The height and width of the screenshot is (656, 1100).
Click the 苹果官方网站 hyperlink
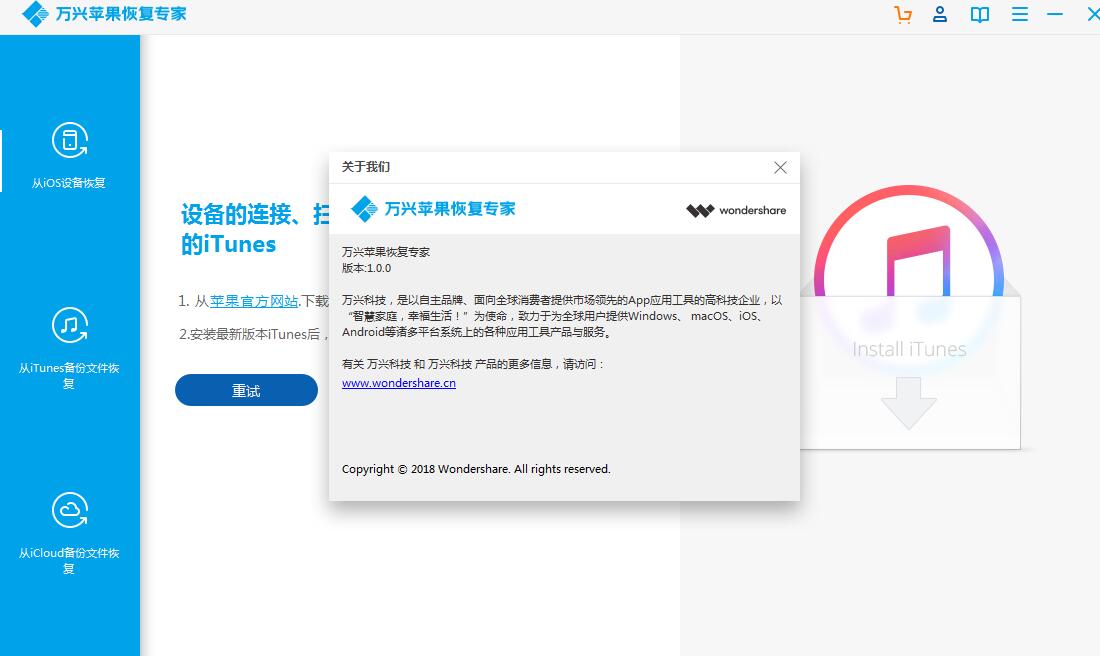click(254, 301)
